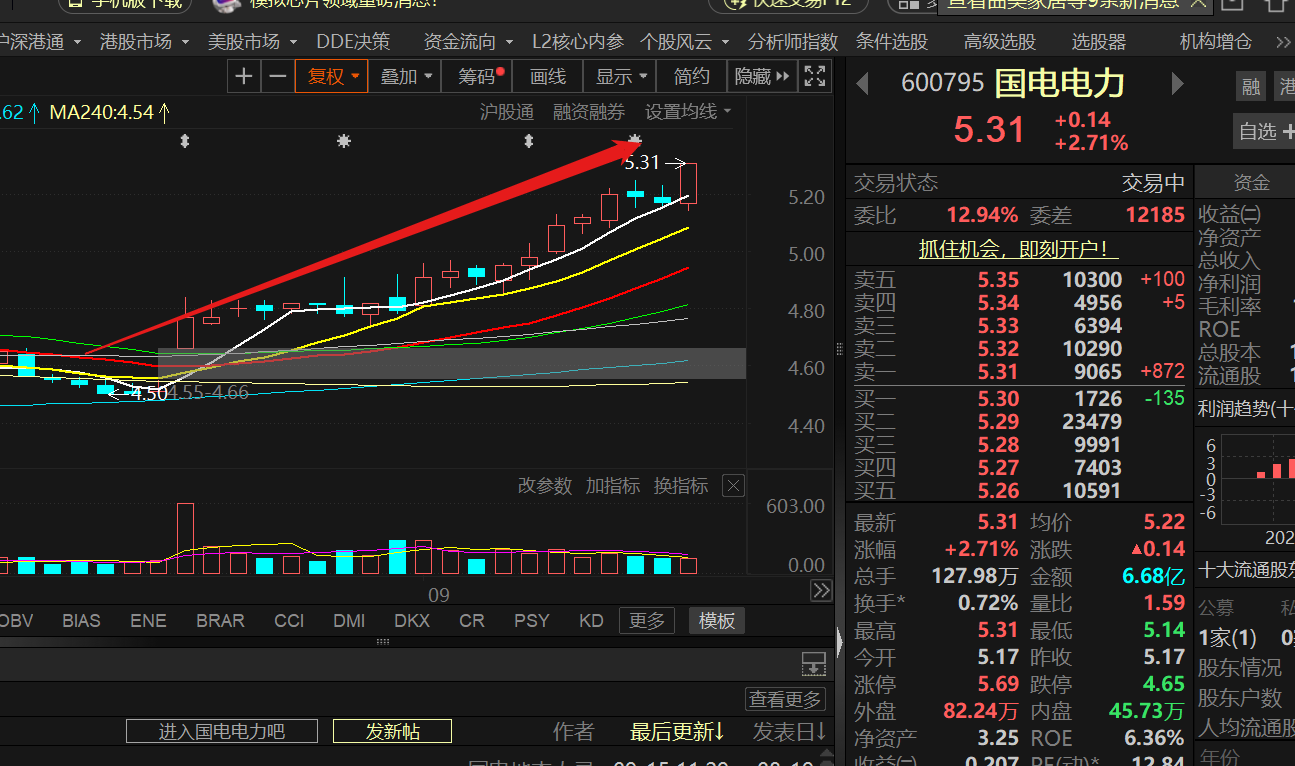Go to next stock arrow
This screenshot has height=766, width=1295.
pos(1177,83)
